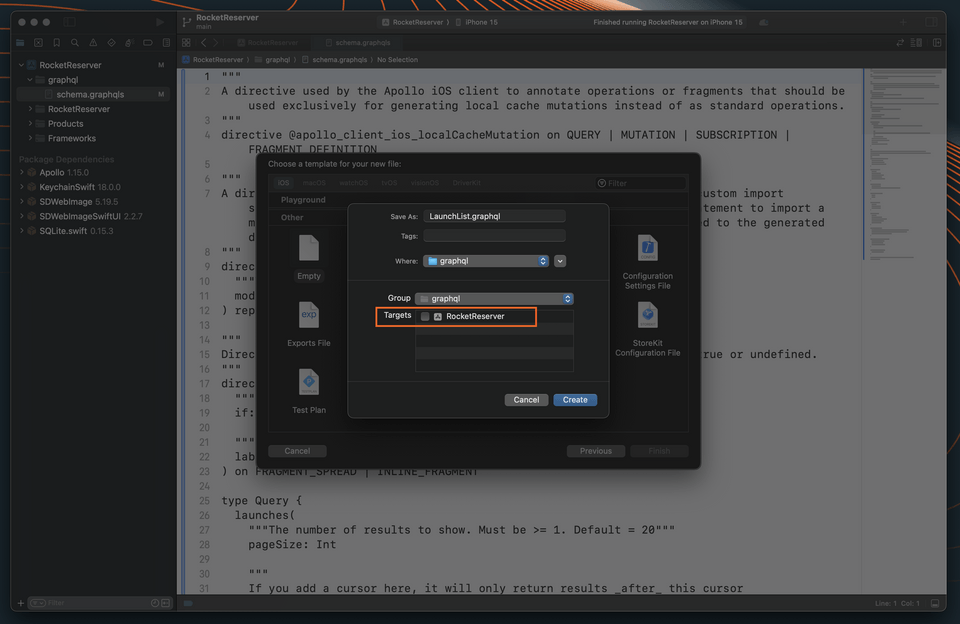Open the Group graphql dropdown
Image resolution: width=960 pixels, height=624 pixels.
point(494,299)
